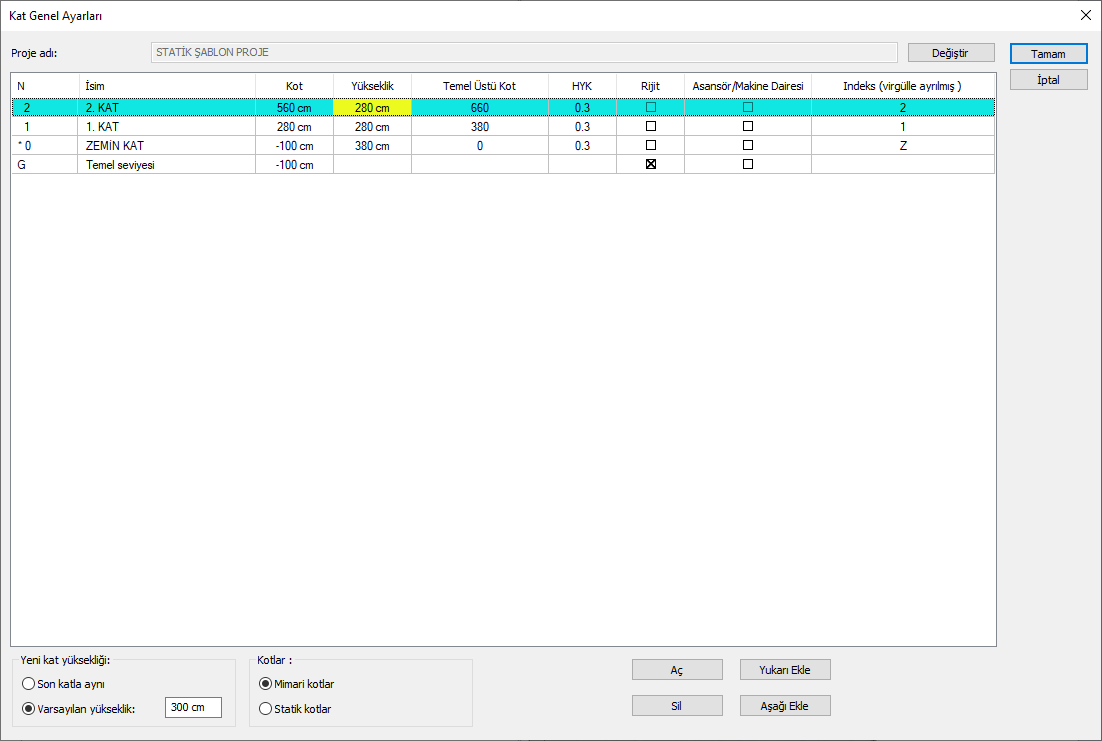
Task: Delete floor using Sil button
Action: [x=677, y=706]
